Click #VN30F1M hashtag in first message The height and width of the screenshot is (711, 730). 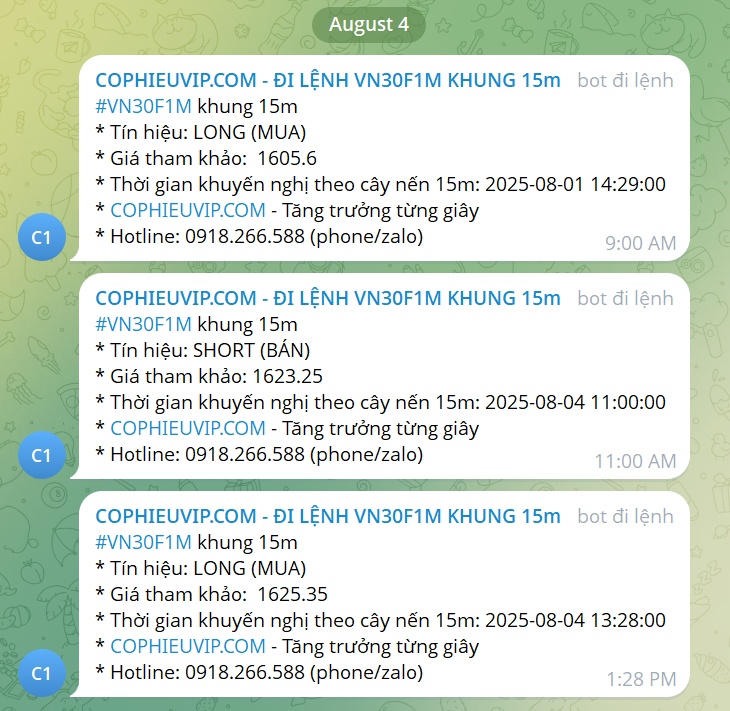click(143, 107)
